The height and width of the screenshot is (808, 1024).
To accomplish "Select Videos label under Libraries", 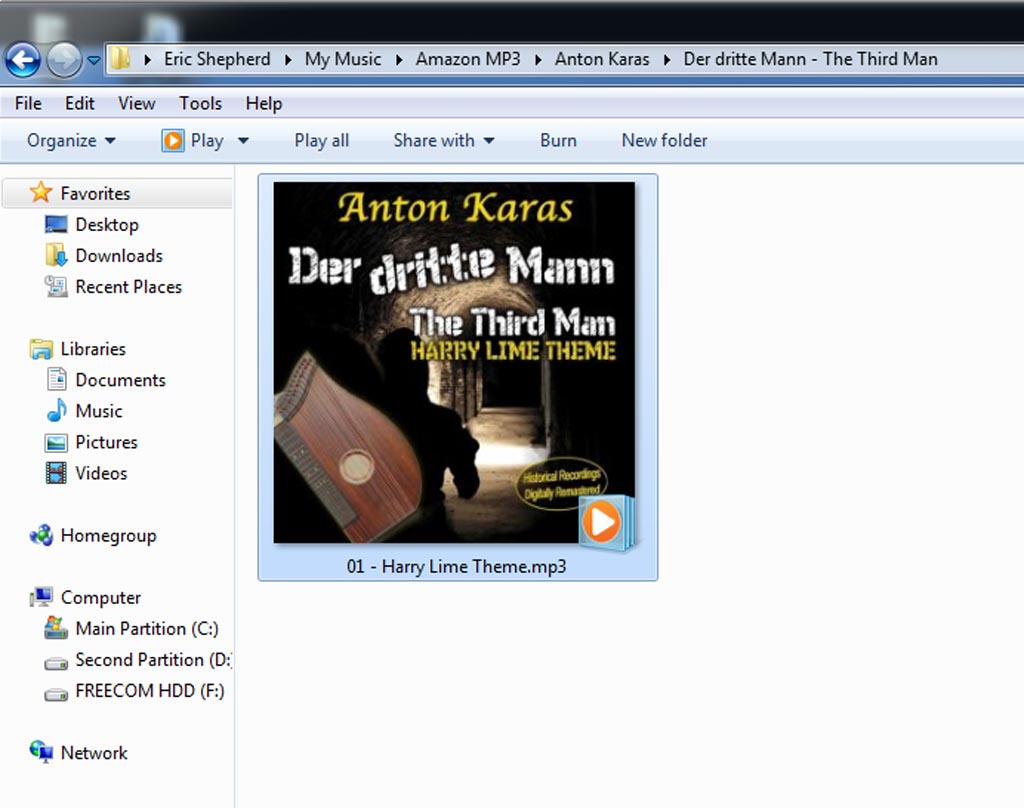I will [101, 473].
